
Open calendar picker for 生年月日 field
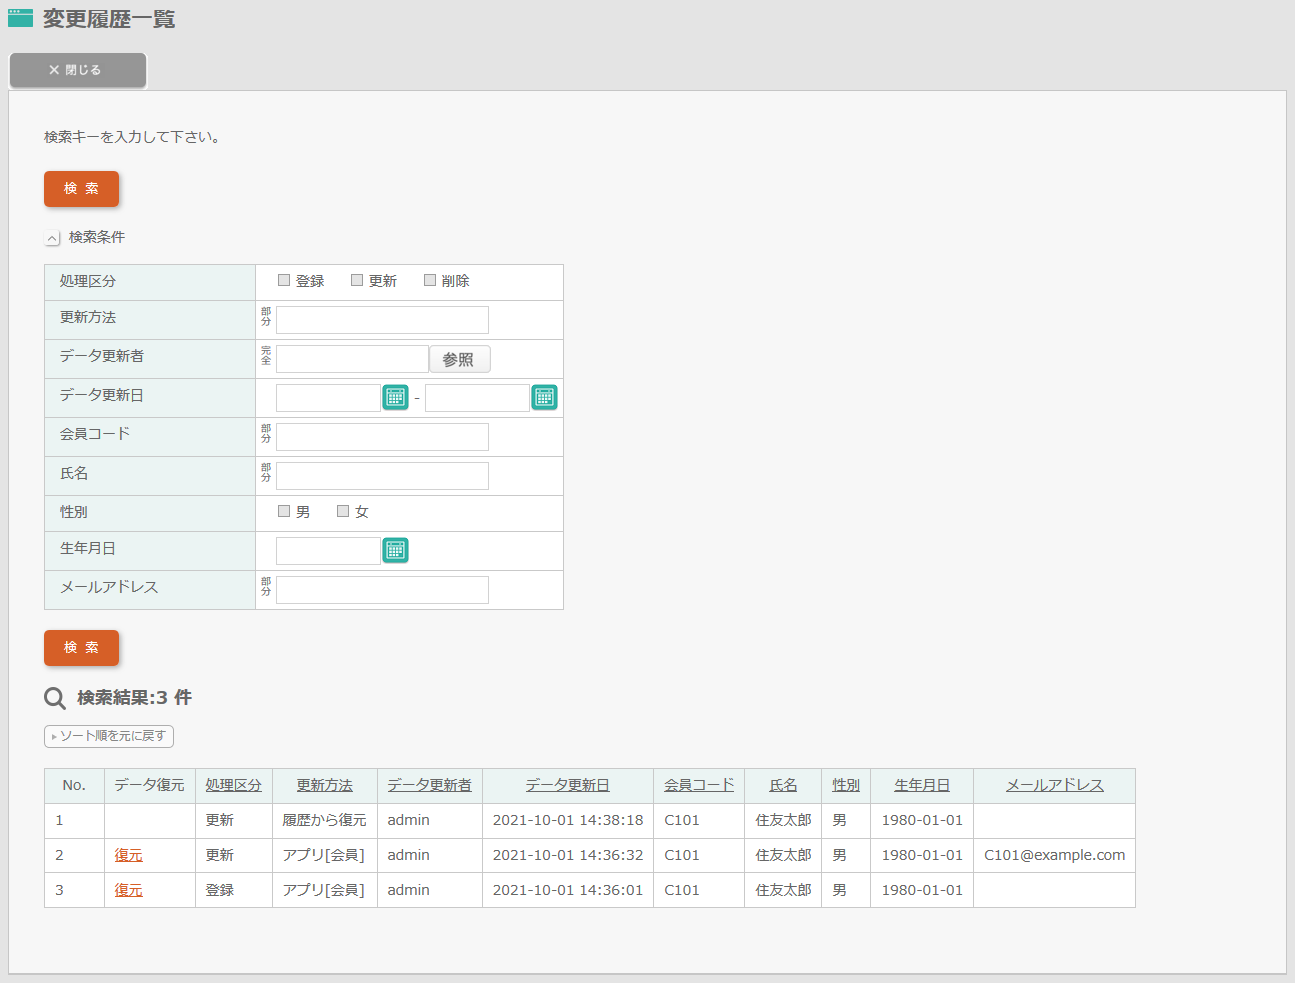tap(395, 550)
